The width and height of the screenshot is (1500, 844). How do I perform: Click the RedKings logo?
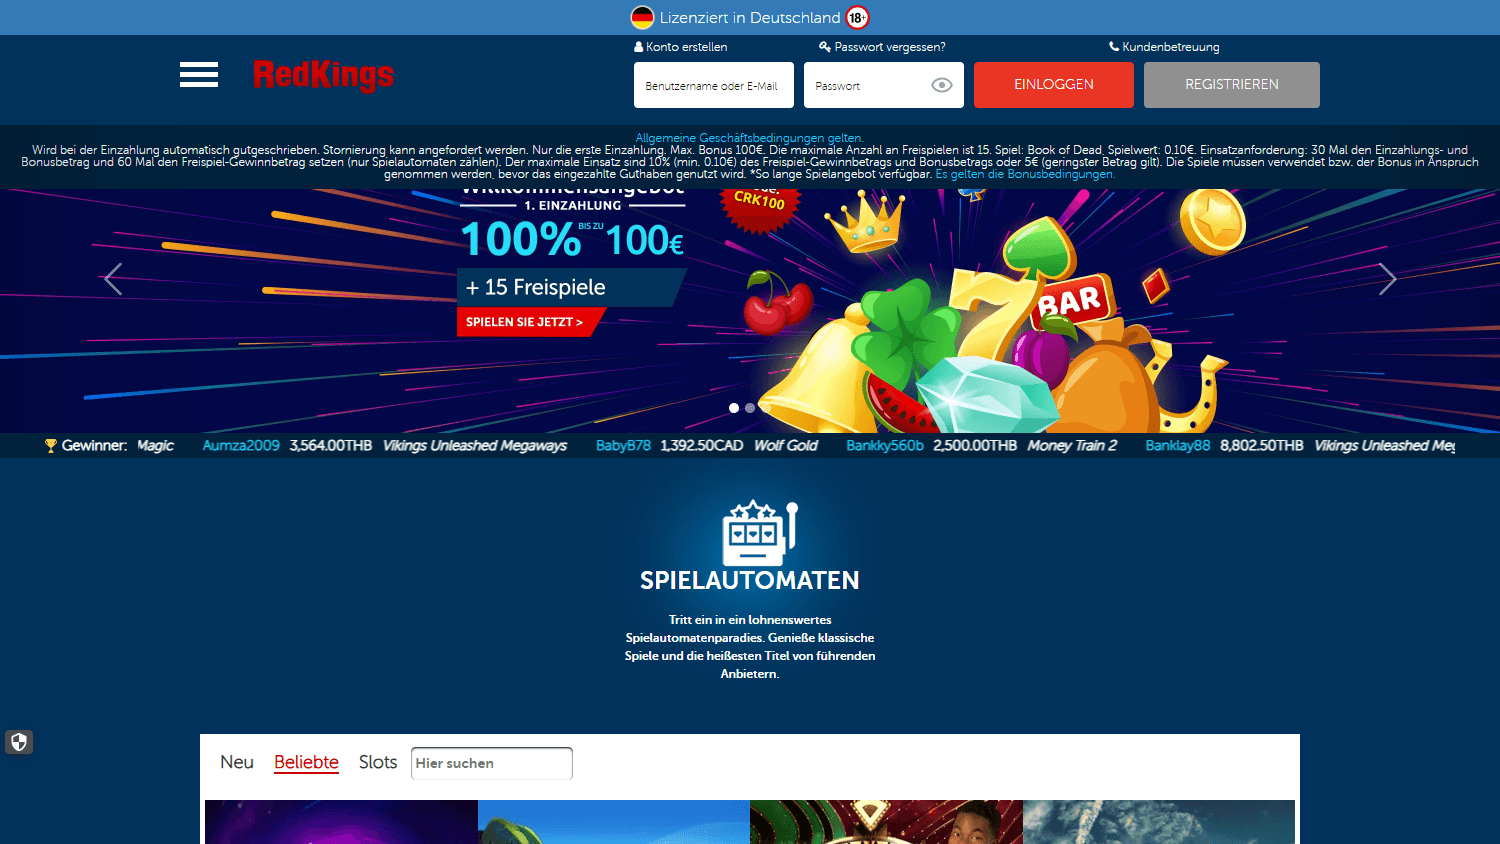tap(323, 75)
